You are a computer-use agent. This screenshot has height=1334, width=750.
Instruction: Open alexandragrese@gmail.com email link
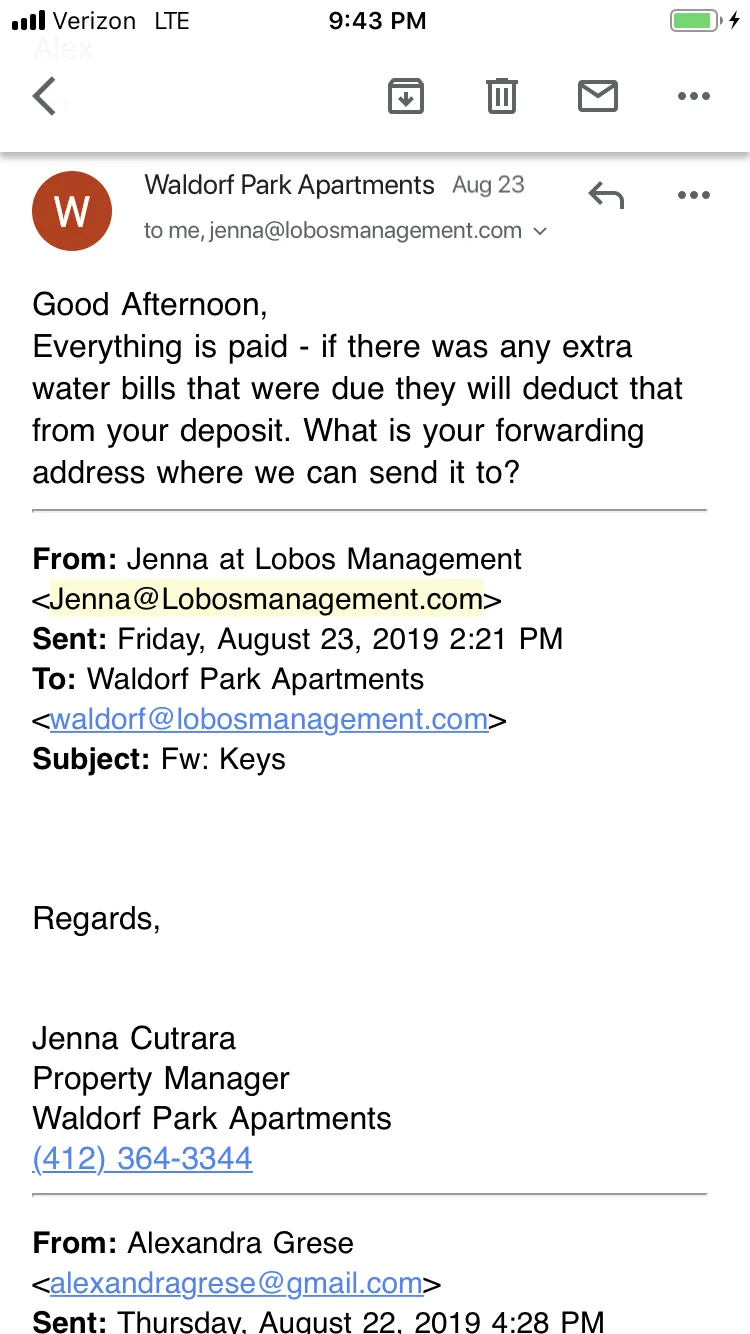click(236, 1283)
